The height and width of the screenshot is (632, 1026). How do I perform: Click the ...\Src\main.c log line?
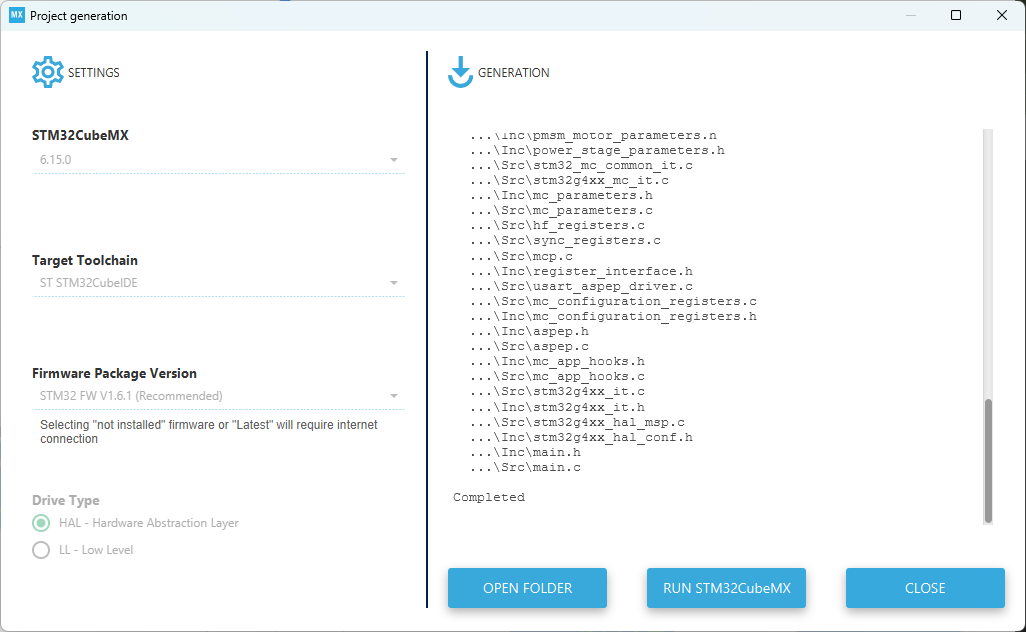[525, 467]
